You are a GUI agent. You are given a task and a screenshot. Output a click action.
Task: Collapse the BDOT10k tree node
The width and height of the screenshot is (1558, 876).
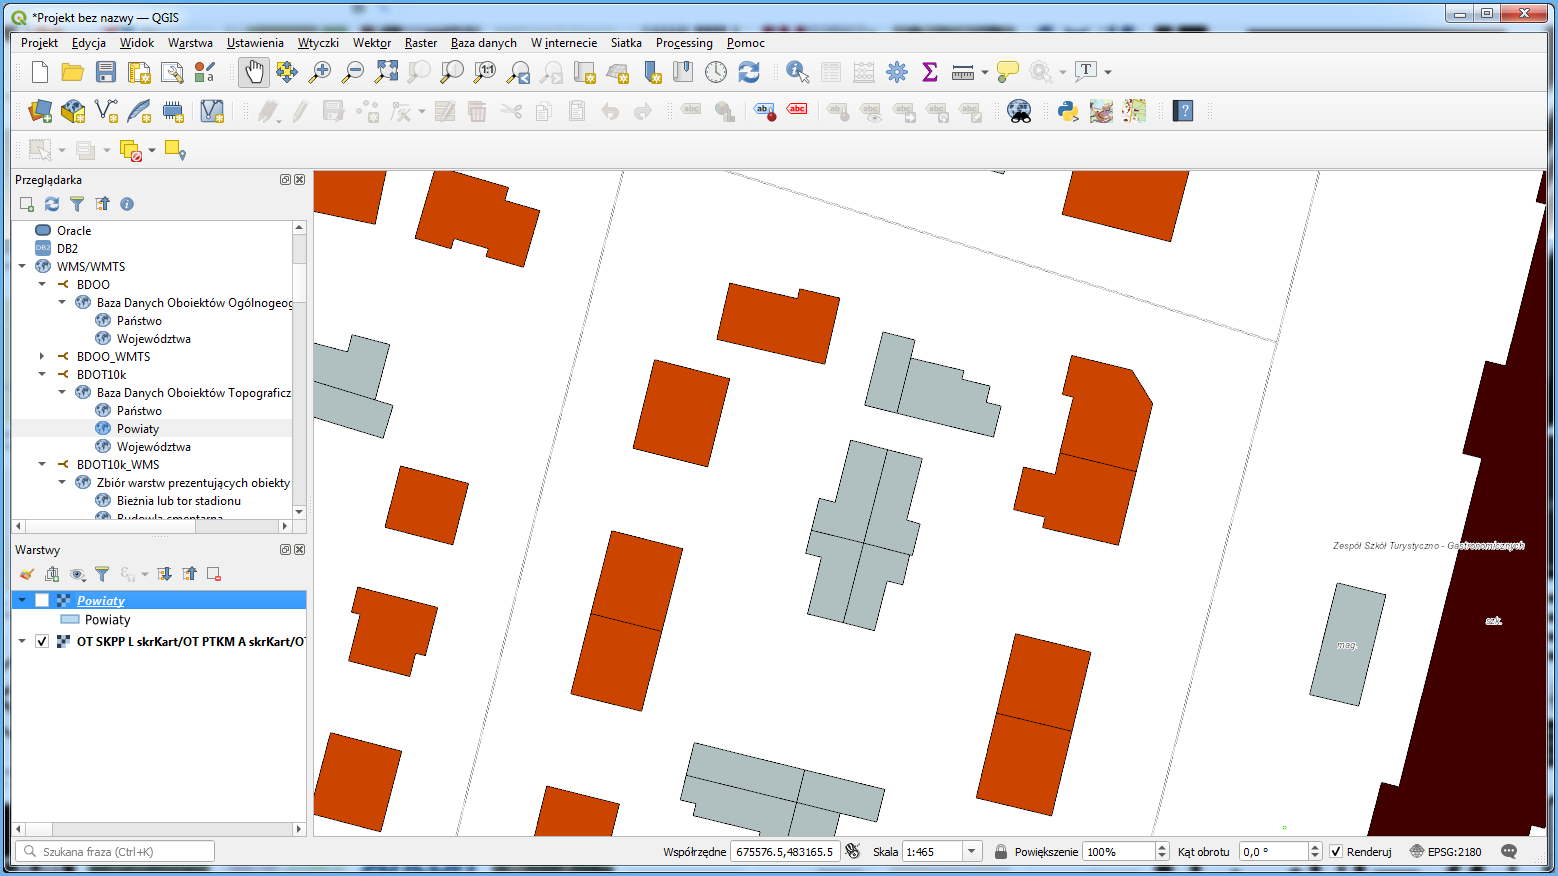(42, 374)
